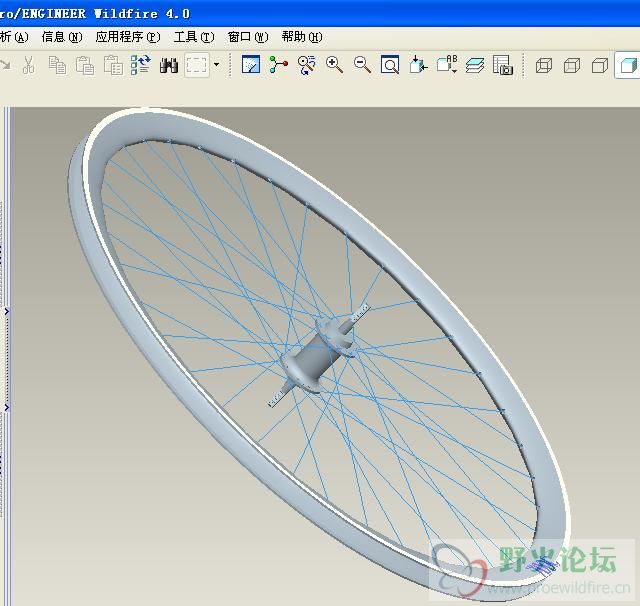Image resolution: width=640 pixels, height=606 pixels.
Task: Click the Copy icon in toolbar
Action: [x=57, y=65]
